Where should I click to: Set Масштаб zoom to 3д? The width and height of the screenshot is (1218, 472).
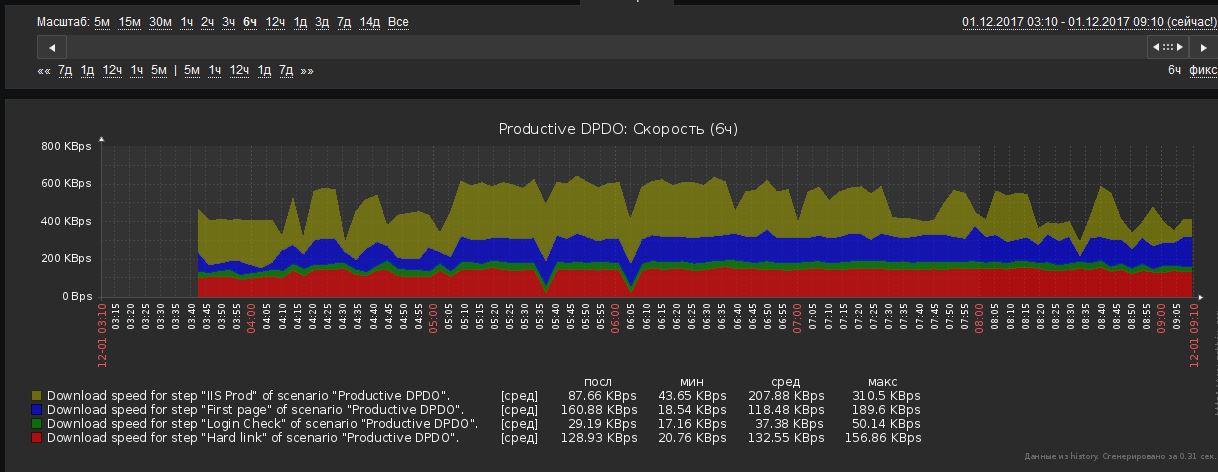322,22
